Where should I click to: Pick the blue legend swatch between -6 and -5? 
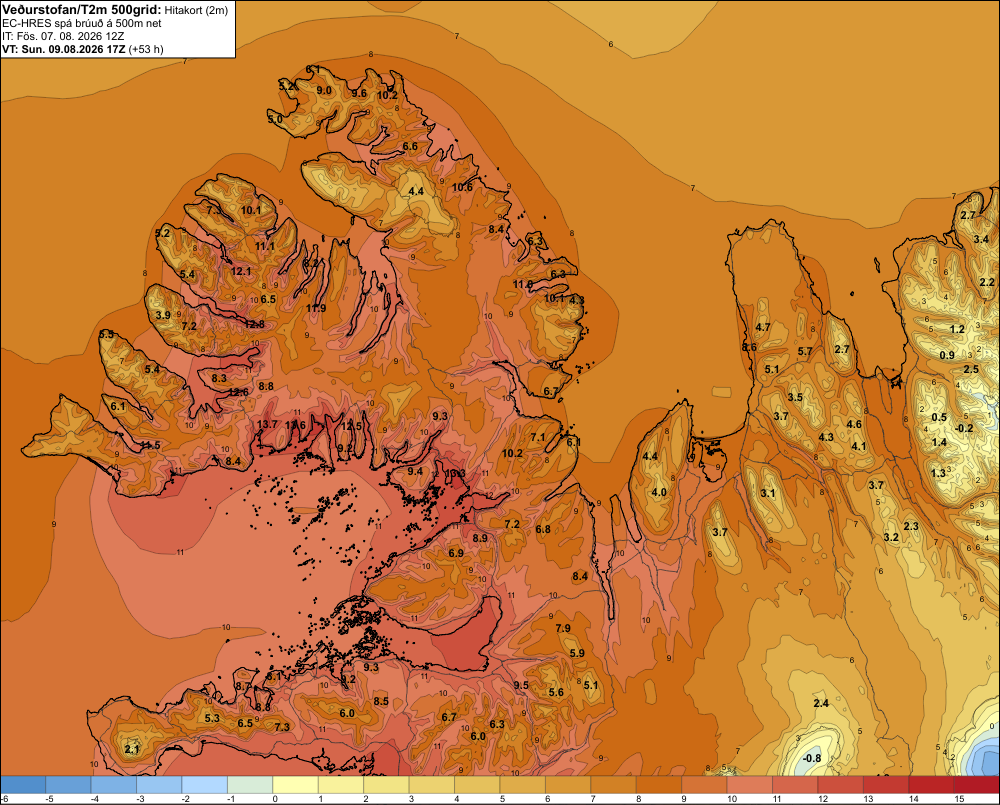23,785
